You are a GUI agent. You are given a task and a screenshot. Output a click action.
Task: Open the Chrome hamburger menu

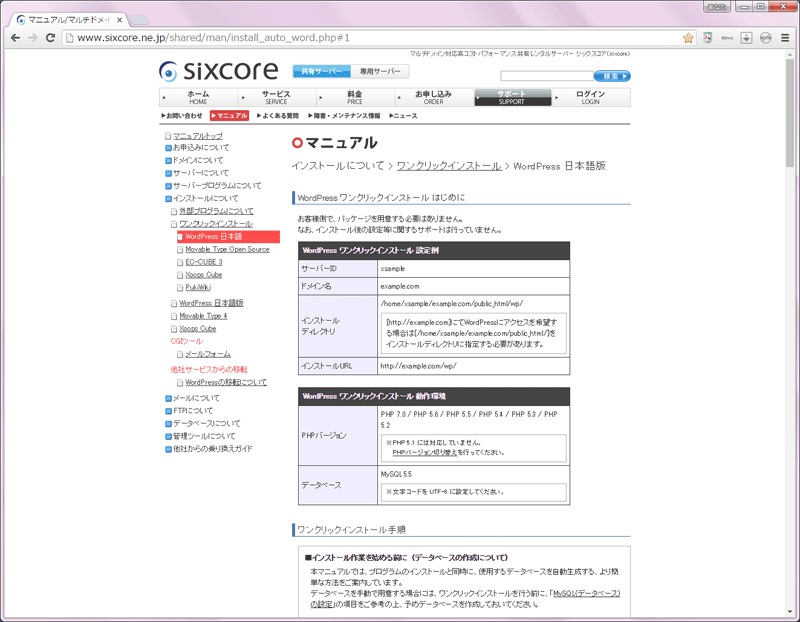point(785,38)
